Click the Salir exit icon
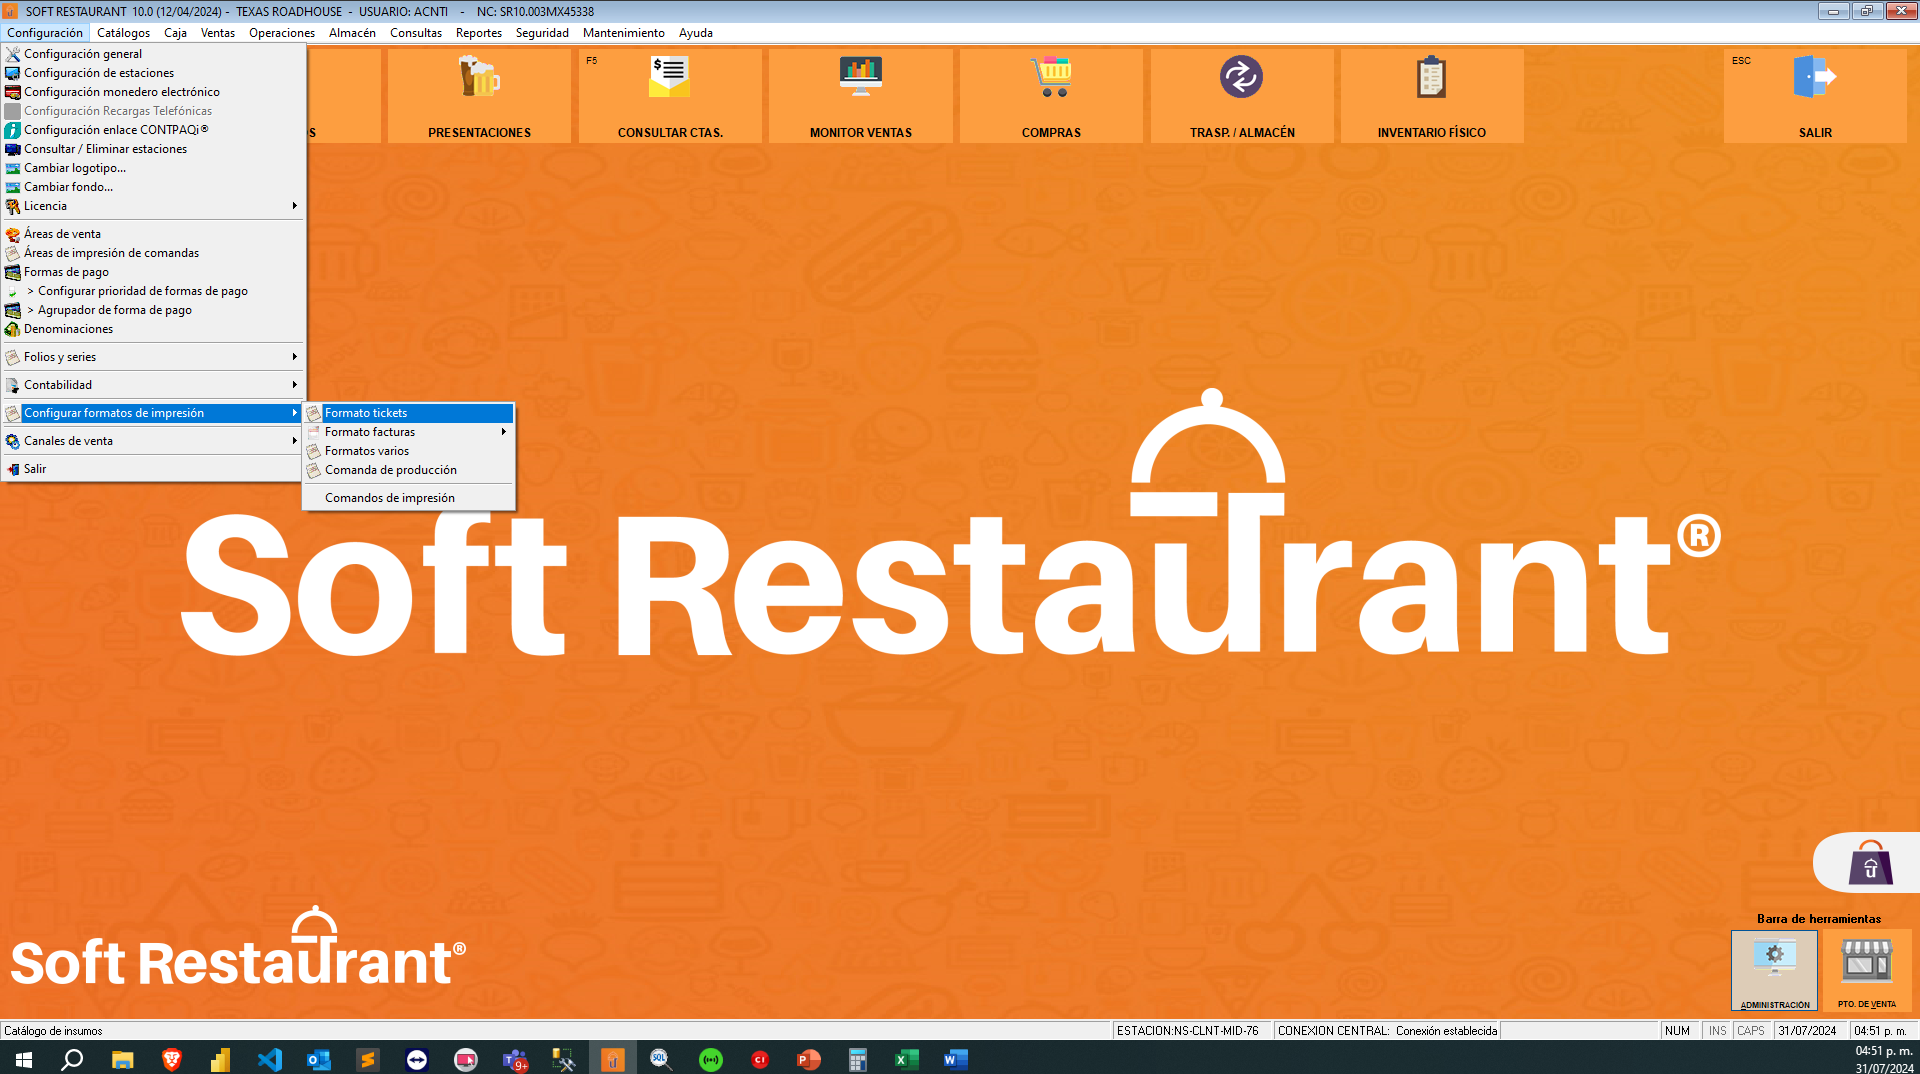The image size is (1920, 1074). [1815, 96]
